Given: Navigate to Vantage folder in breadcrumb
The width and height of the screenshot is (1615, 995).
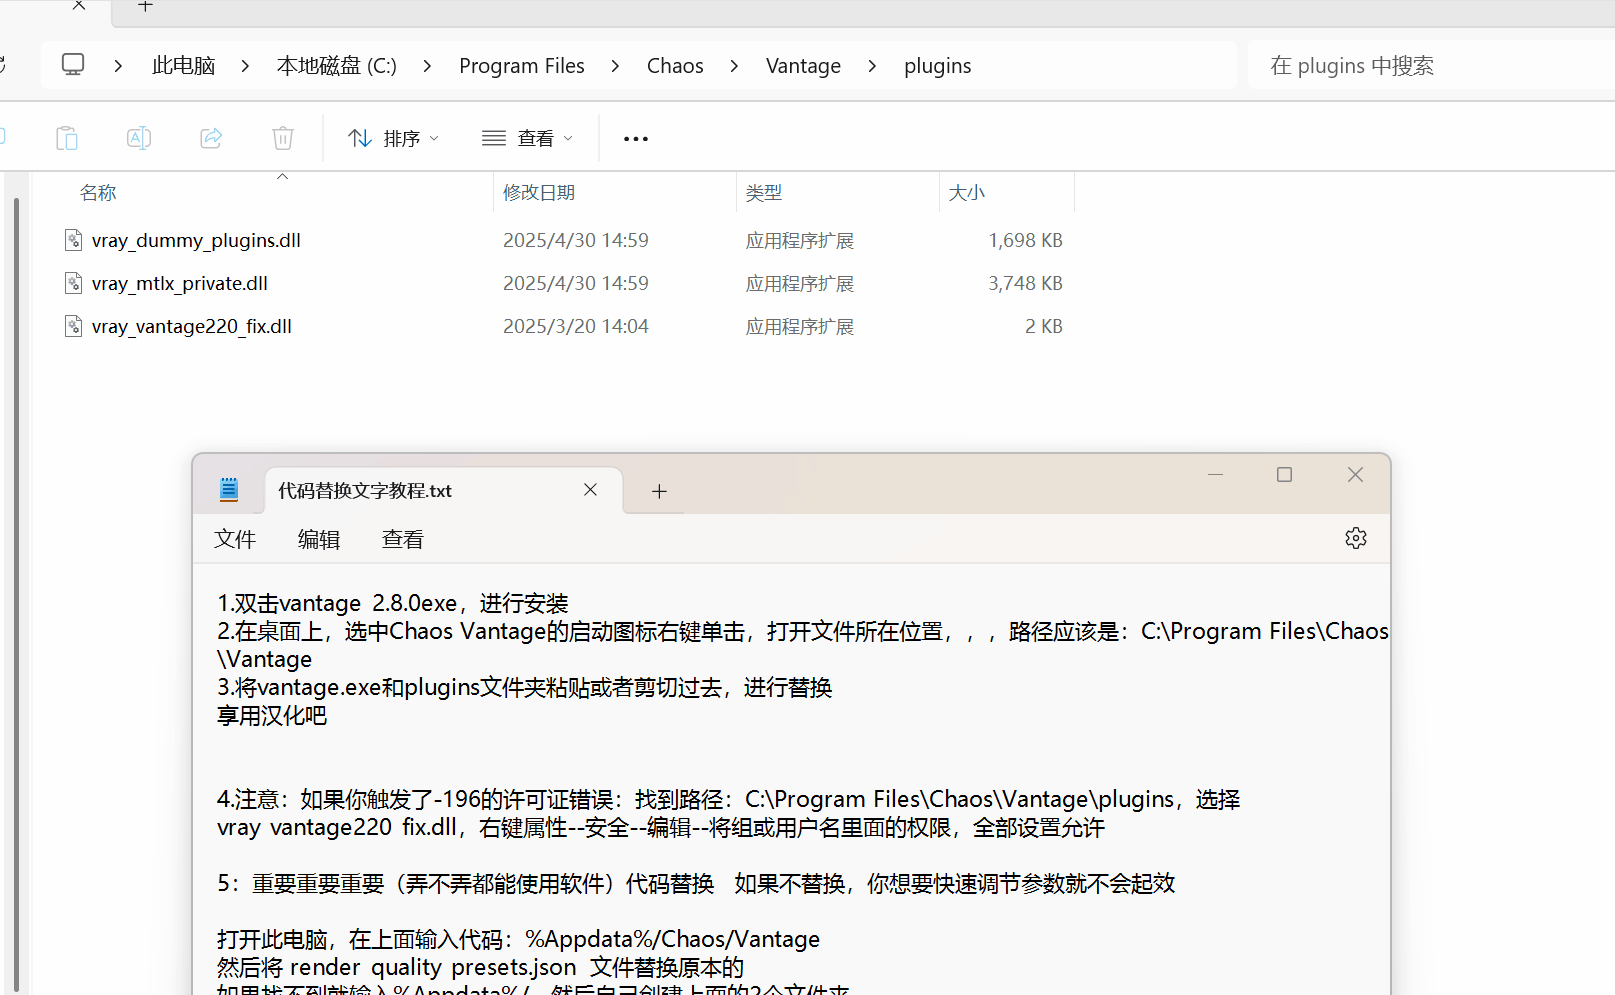Looking at the screenshot, I should [x=803, y=66].
